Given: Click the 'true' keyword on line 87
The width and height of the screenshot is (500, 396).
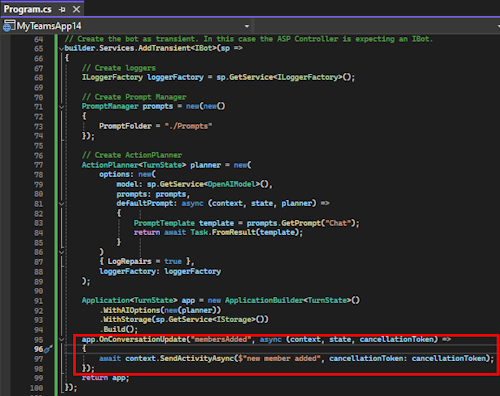Looking at the screenshot, I should 173,261.
